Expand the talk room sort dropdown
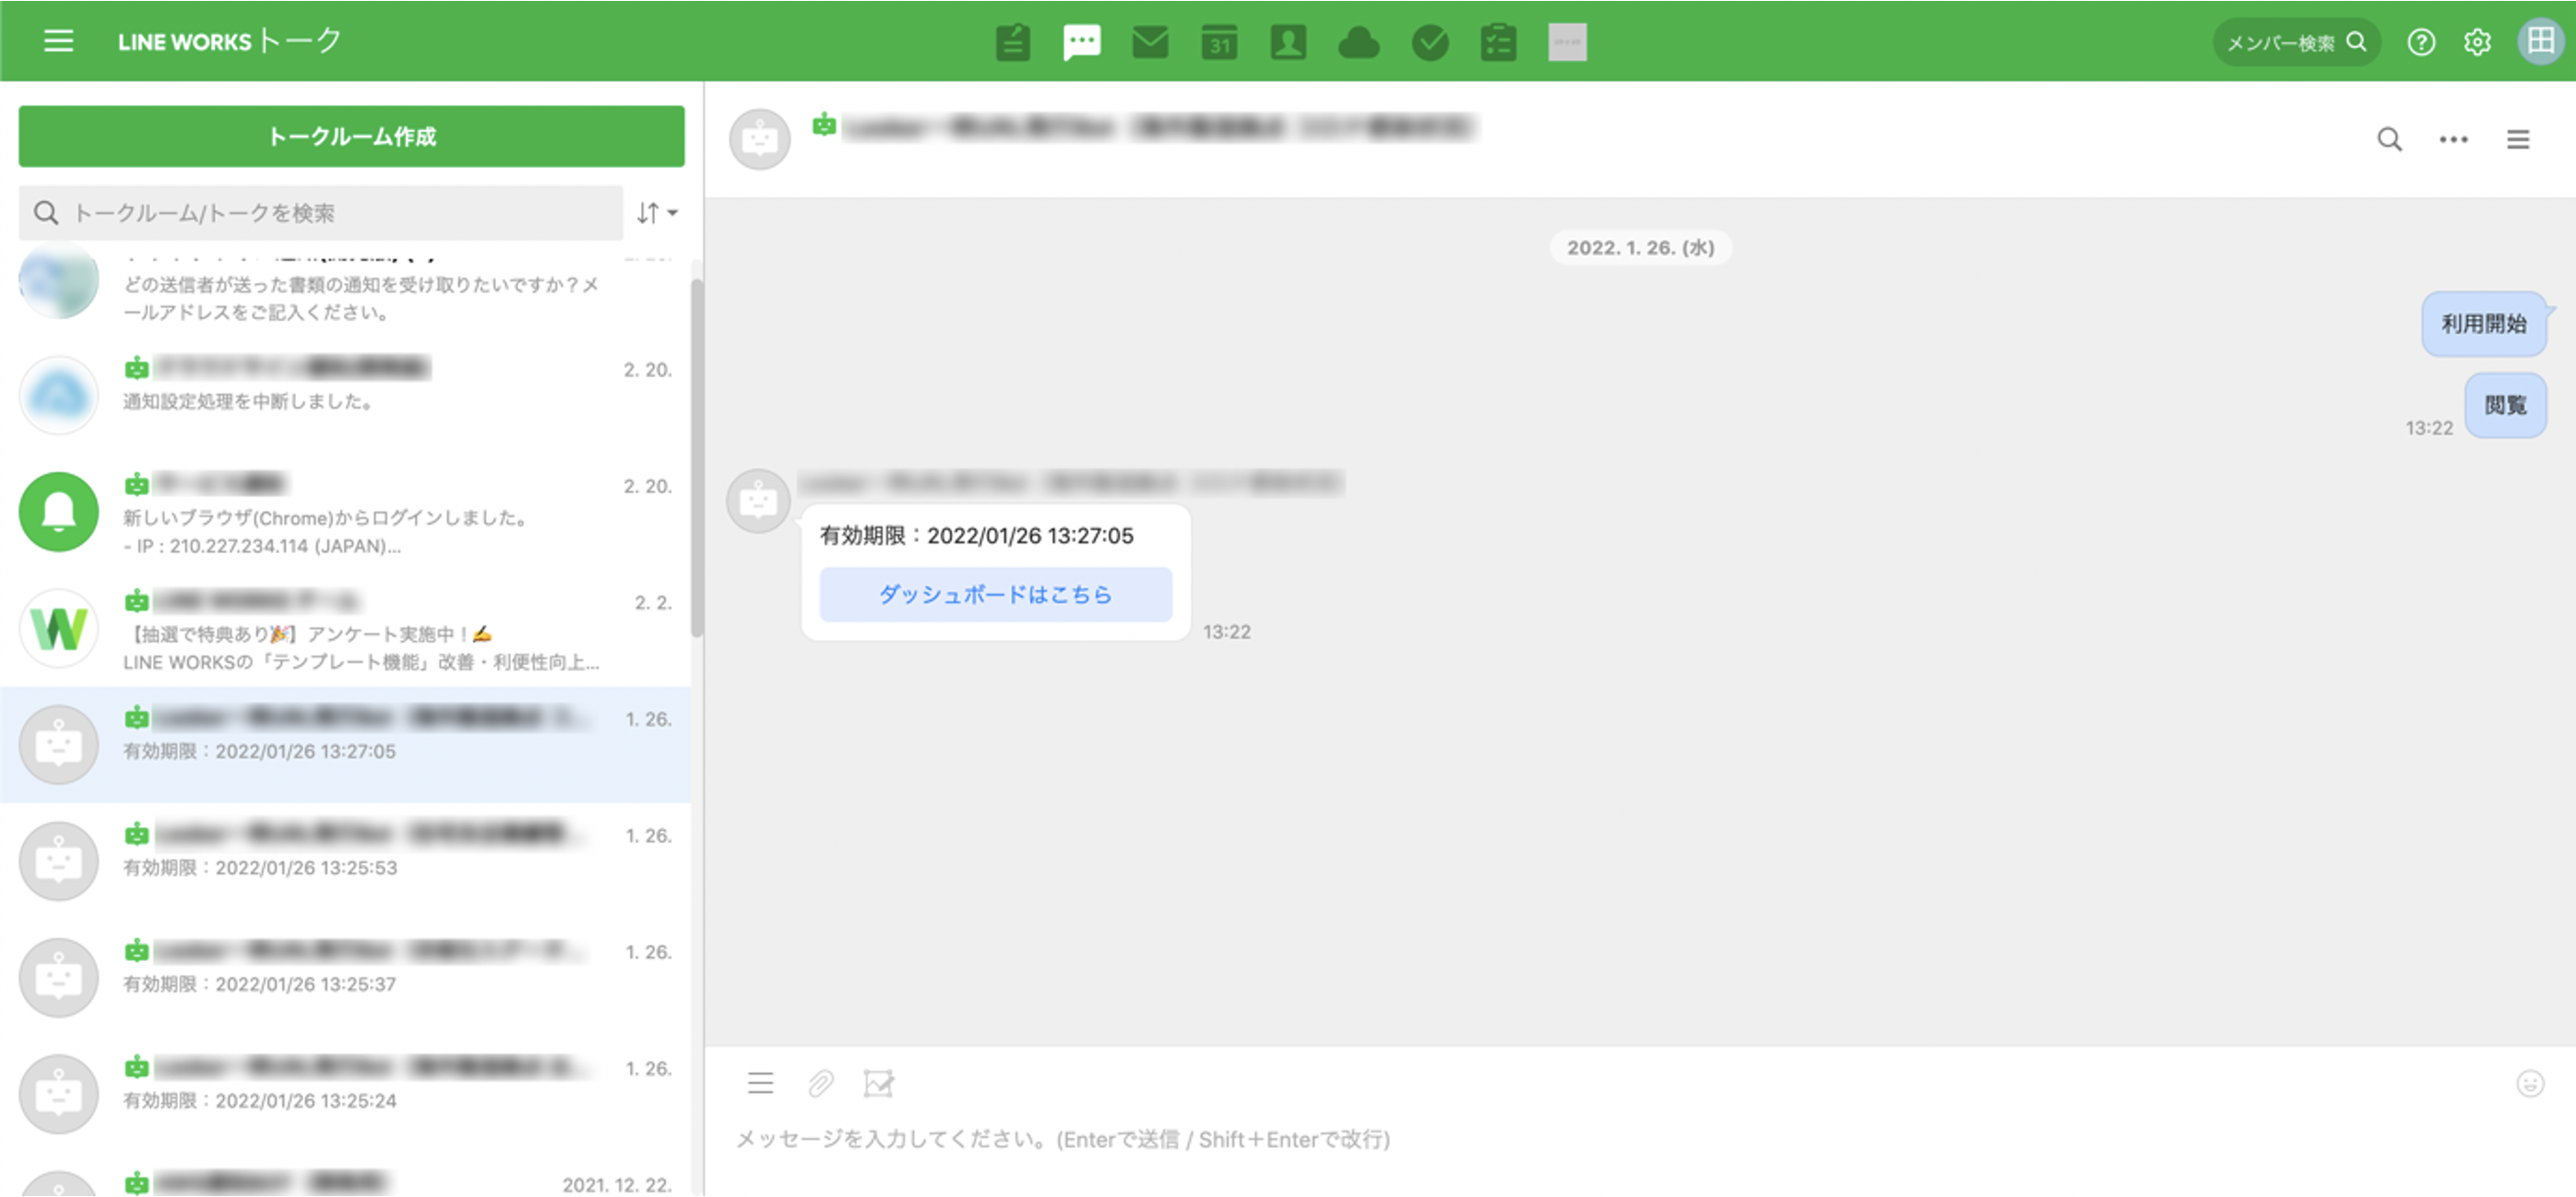This screenshot has width=2576, height=1197. point(657,213)
